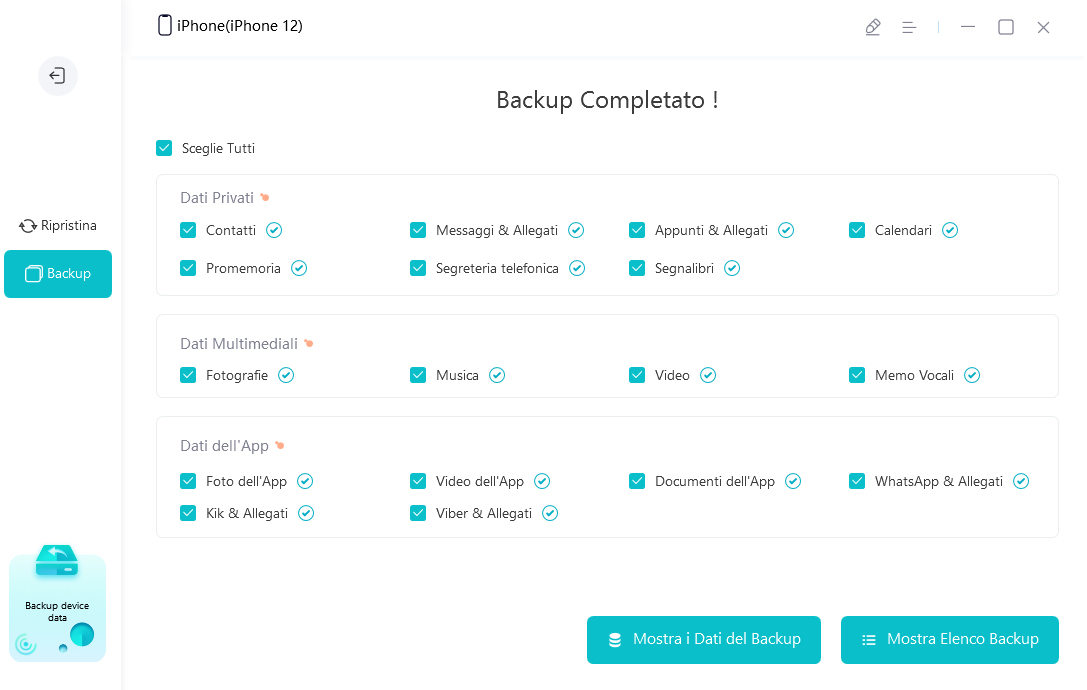Click the green status checkmark next to Contatti
The image size is (1087, 690).
[274, 230]
